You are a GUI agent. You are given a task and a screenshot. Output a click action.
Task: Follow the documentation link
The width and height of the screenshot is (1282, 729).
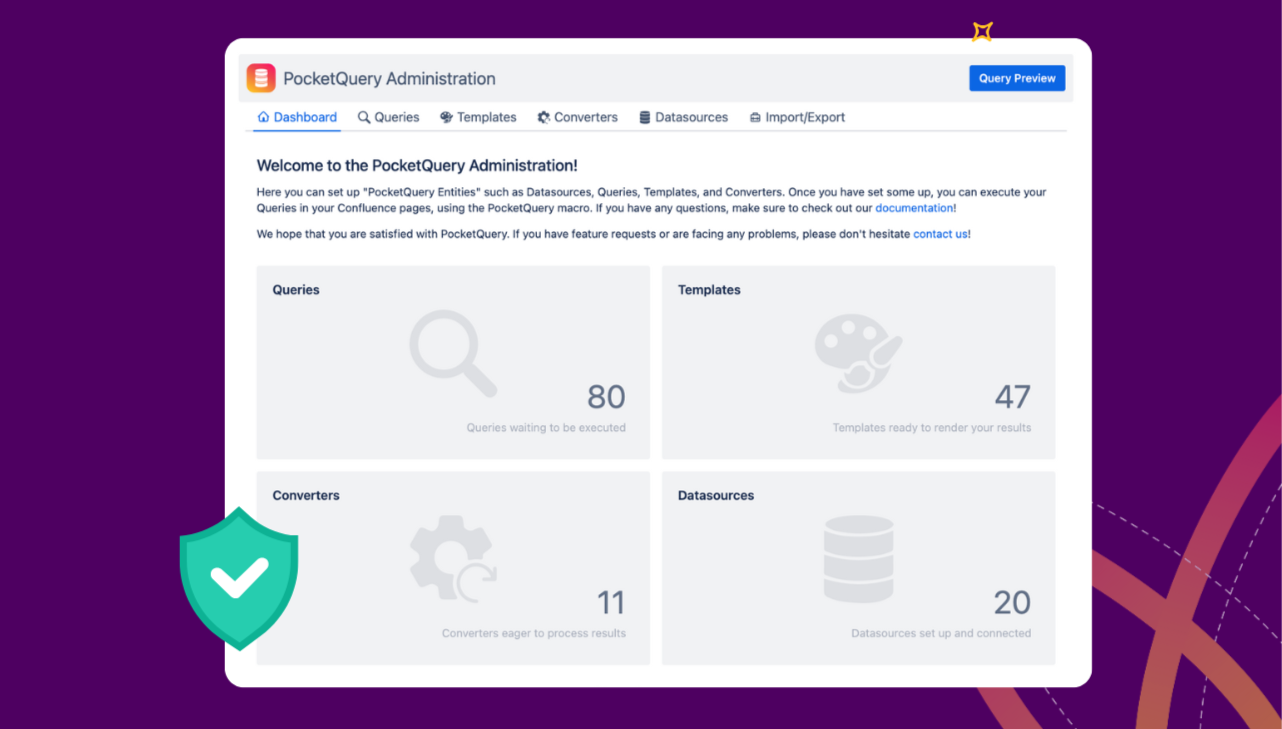[x=914, y=208]
